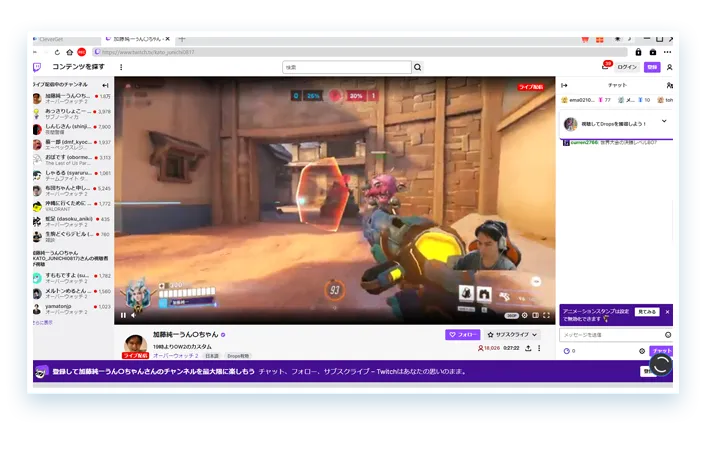Open the サブスクライブ dropdown button
The image size is (701, 452).
512,334
